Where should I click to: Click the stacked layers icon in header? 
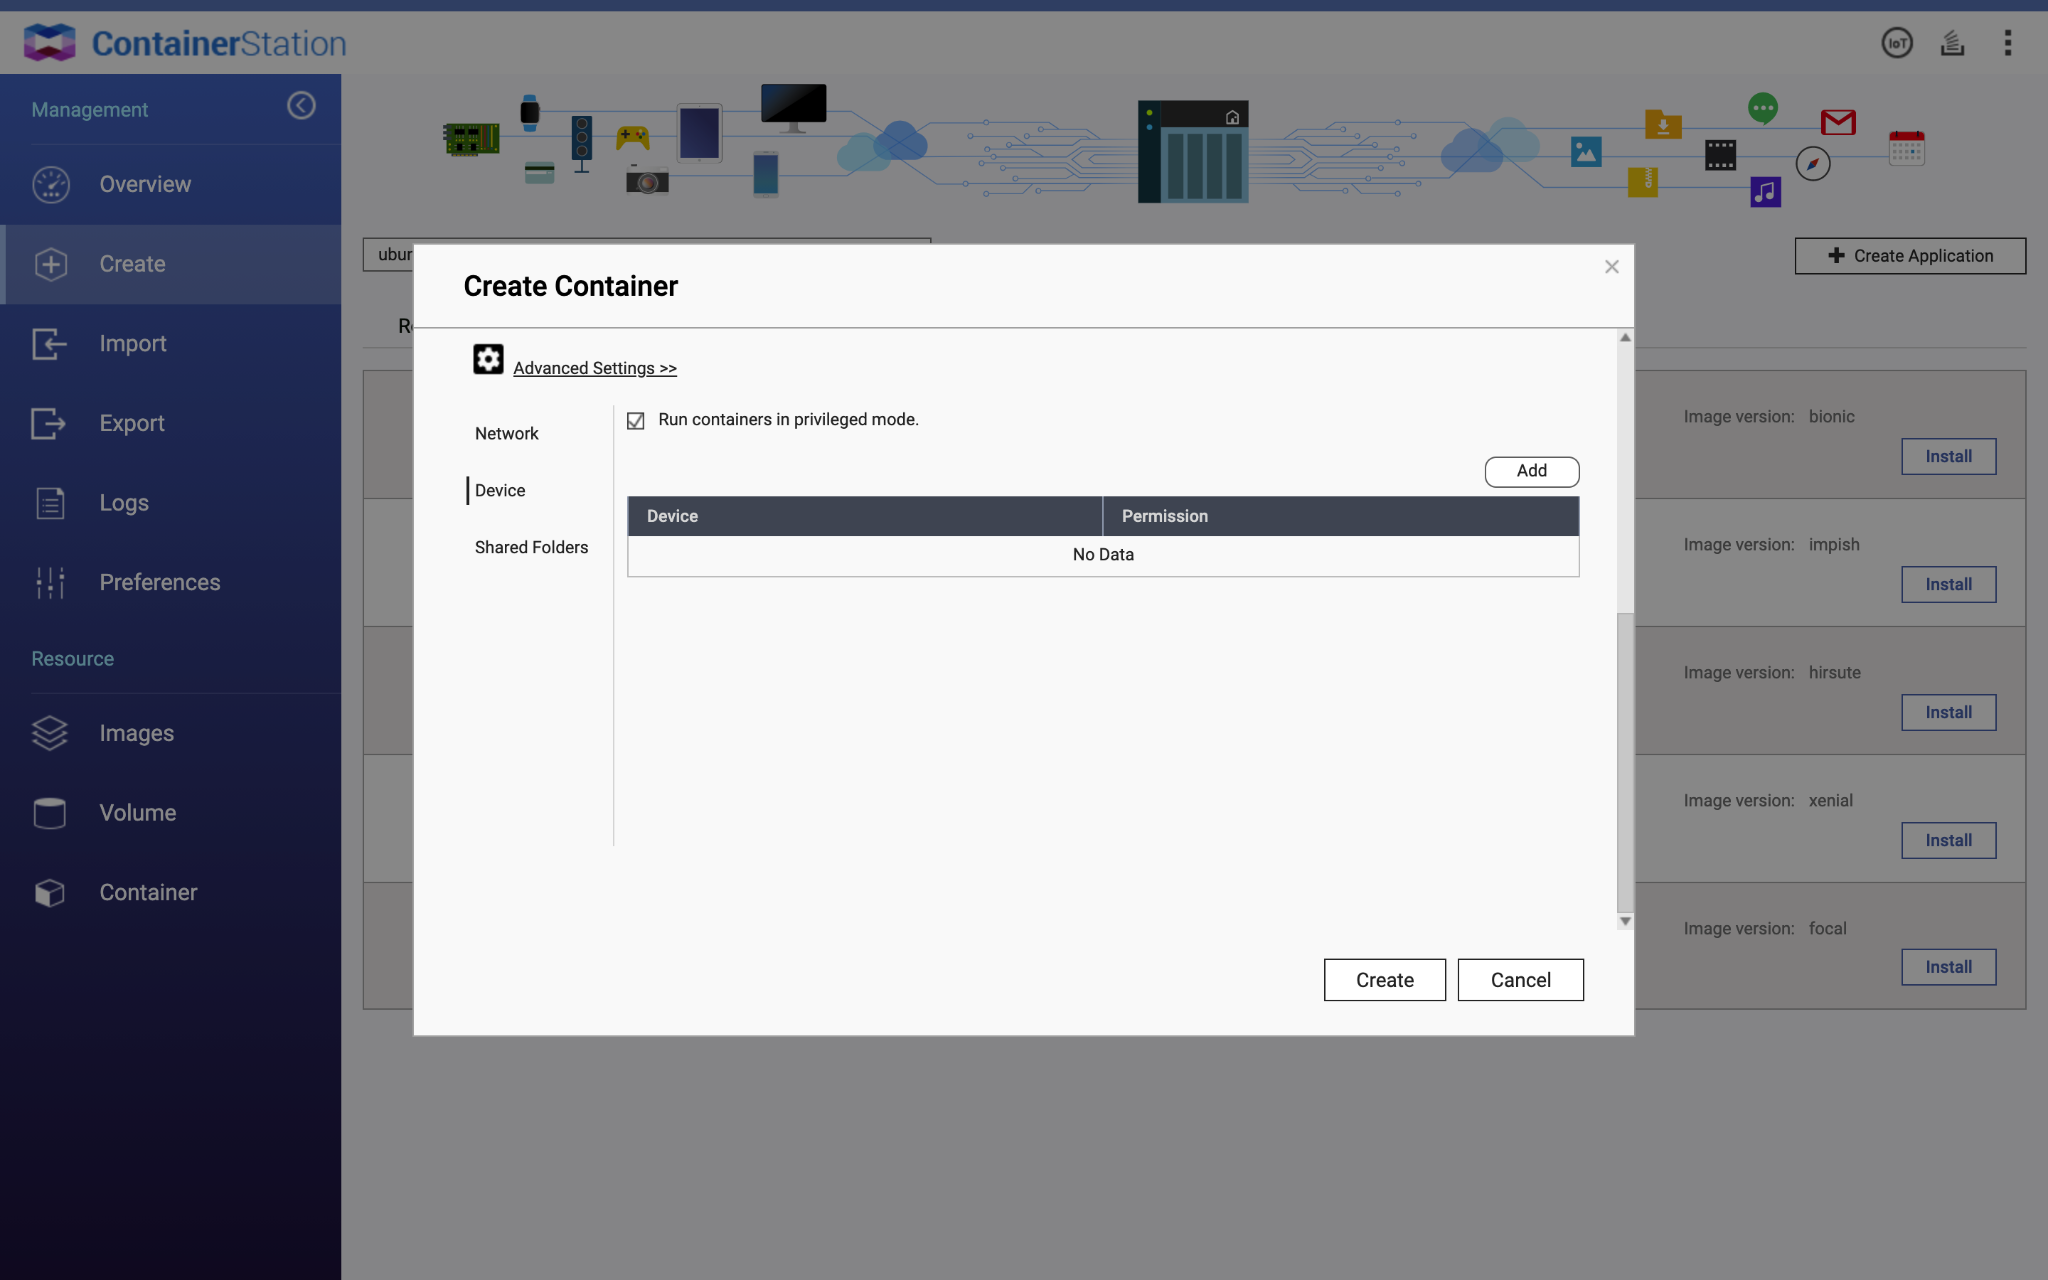click(x=1952, y=43)
